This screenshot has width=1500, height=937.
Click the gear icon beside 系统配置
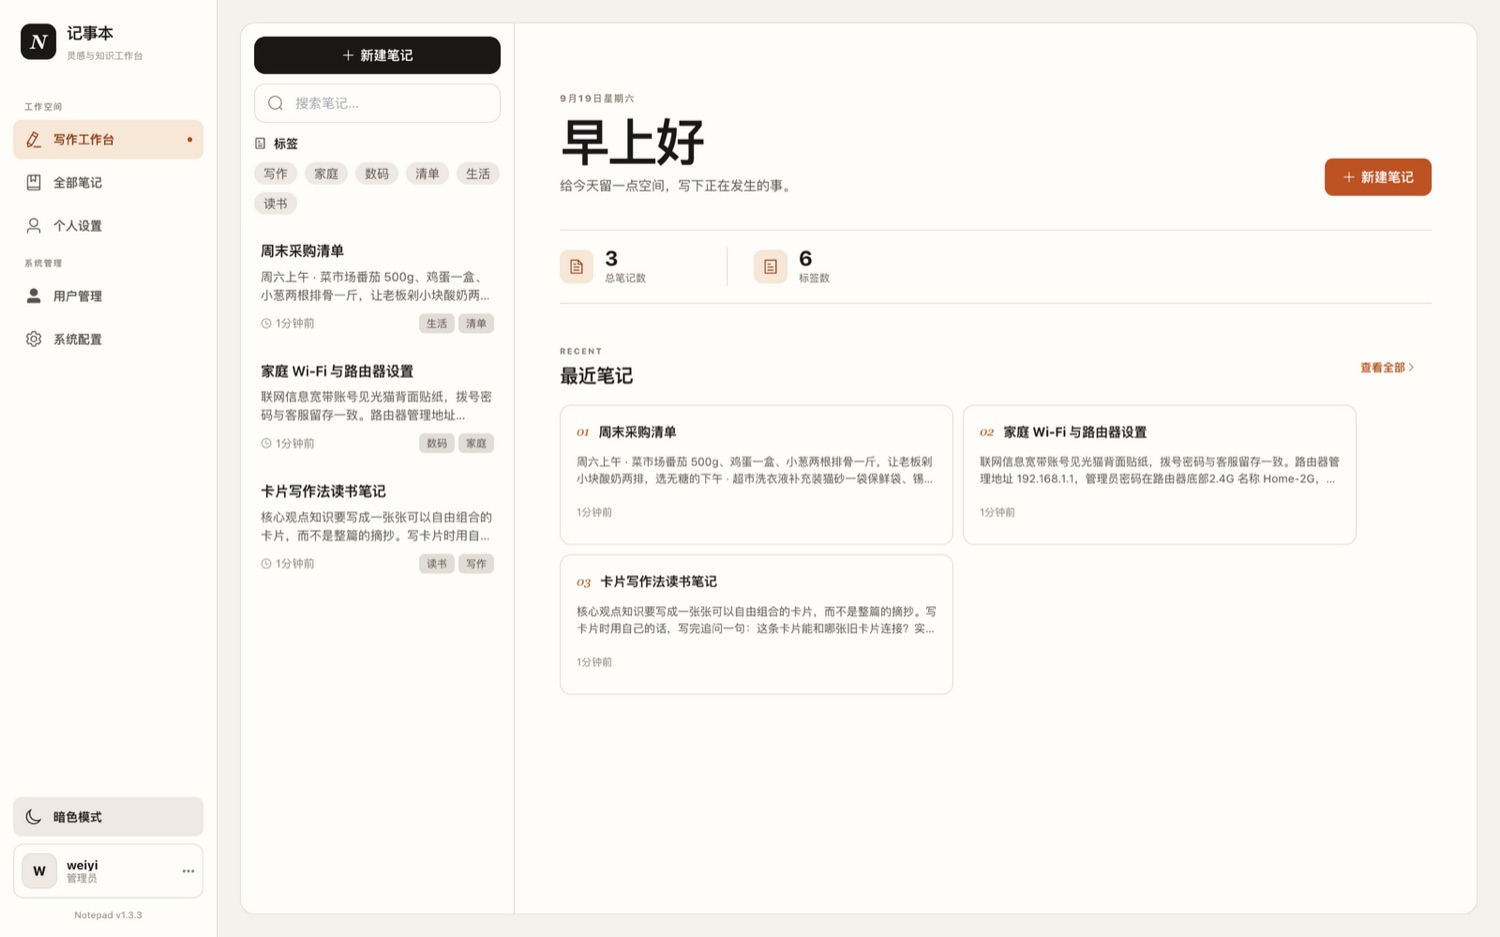click(34, 339)
